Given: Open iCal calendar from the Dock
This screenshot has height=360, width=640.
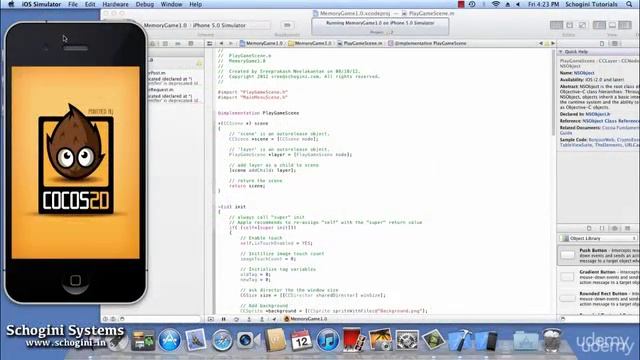Looking at the screenshot, I should (301, 340).
